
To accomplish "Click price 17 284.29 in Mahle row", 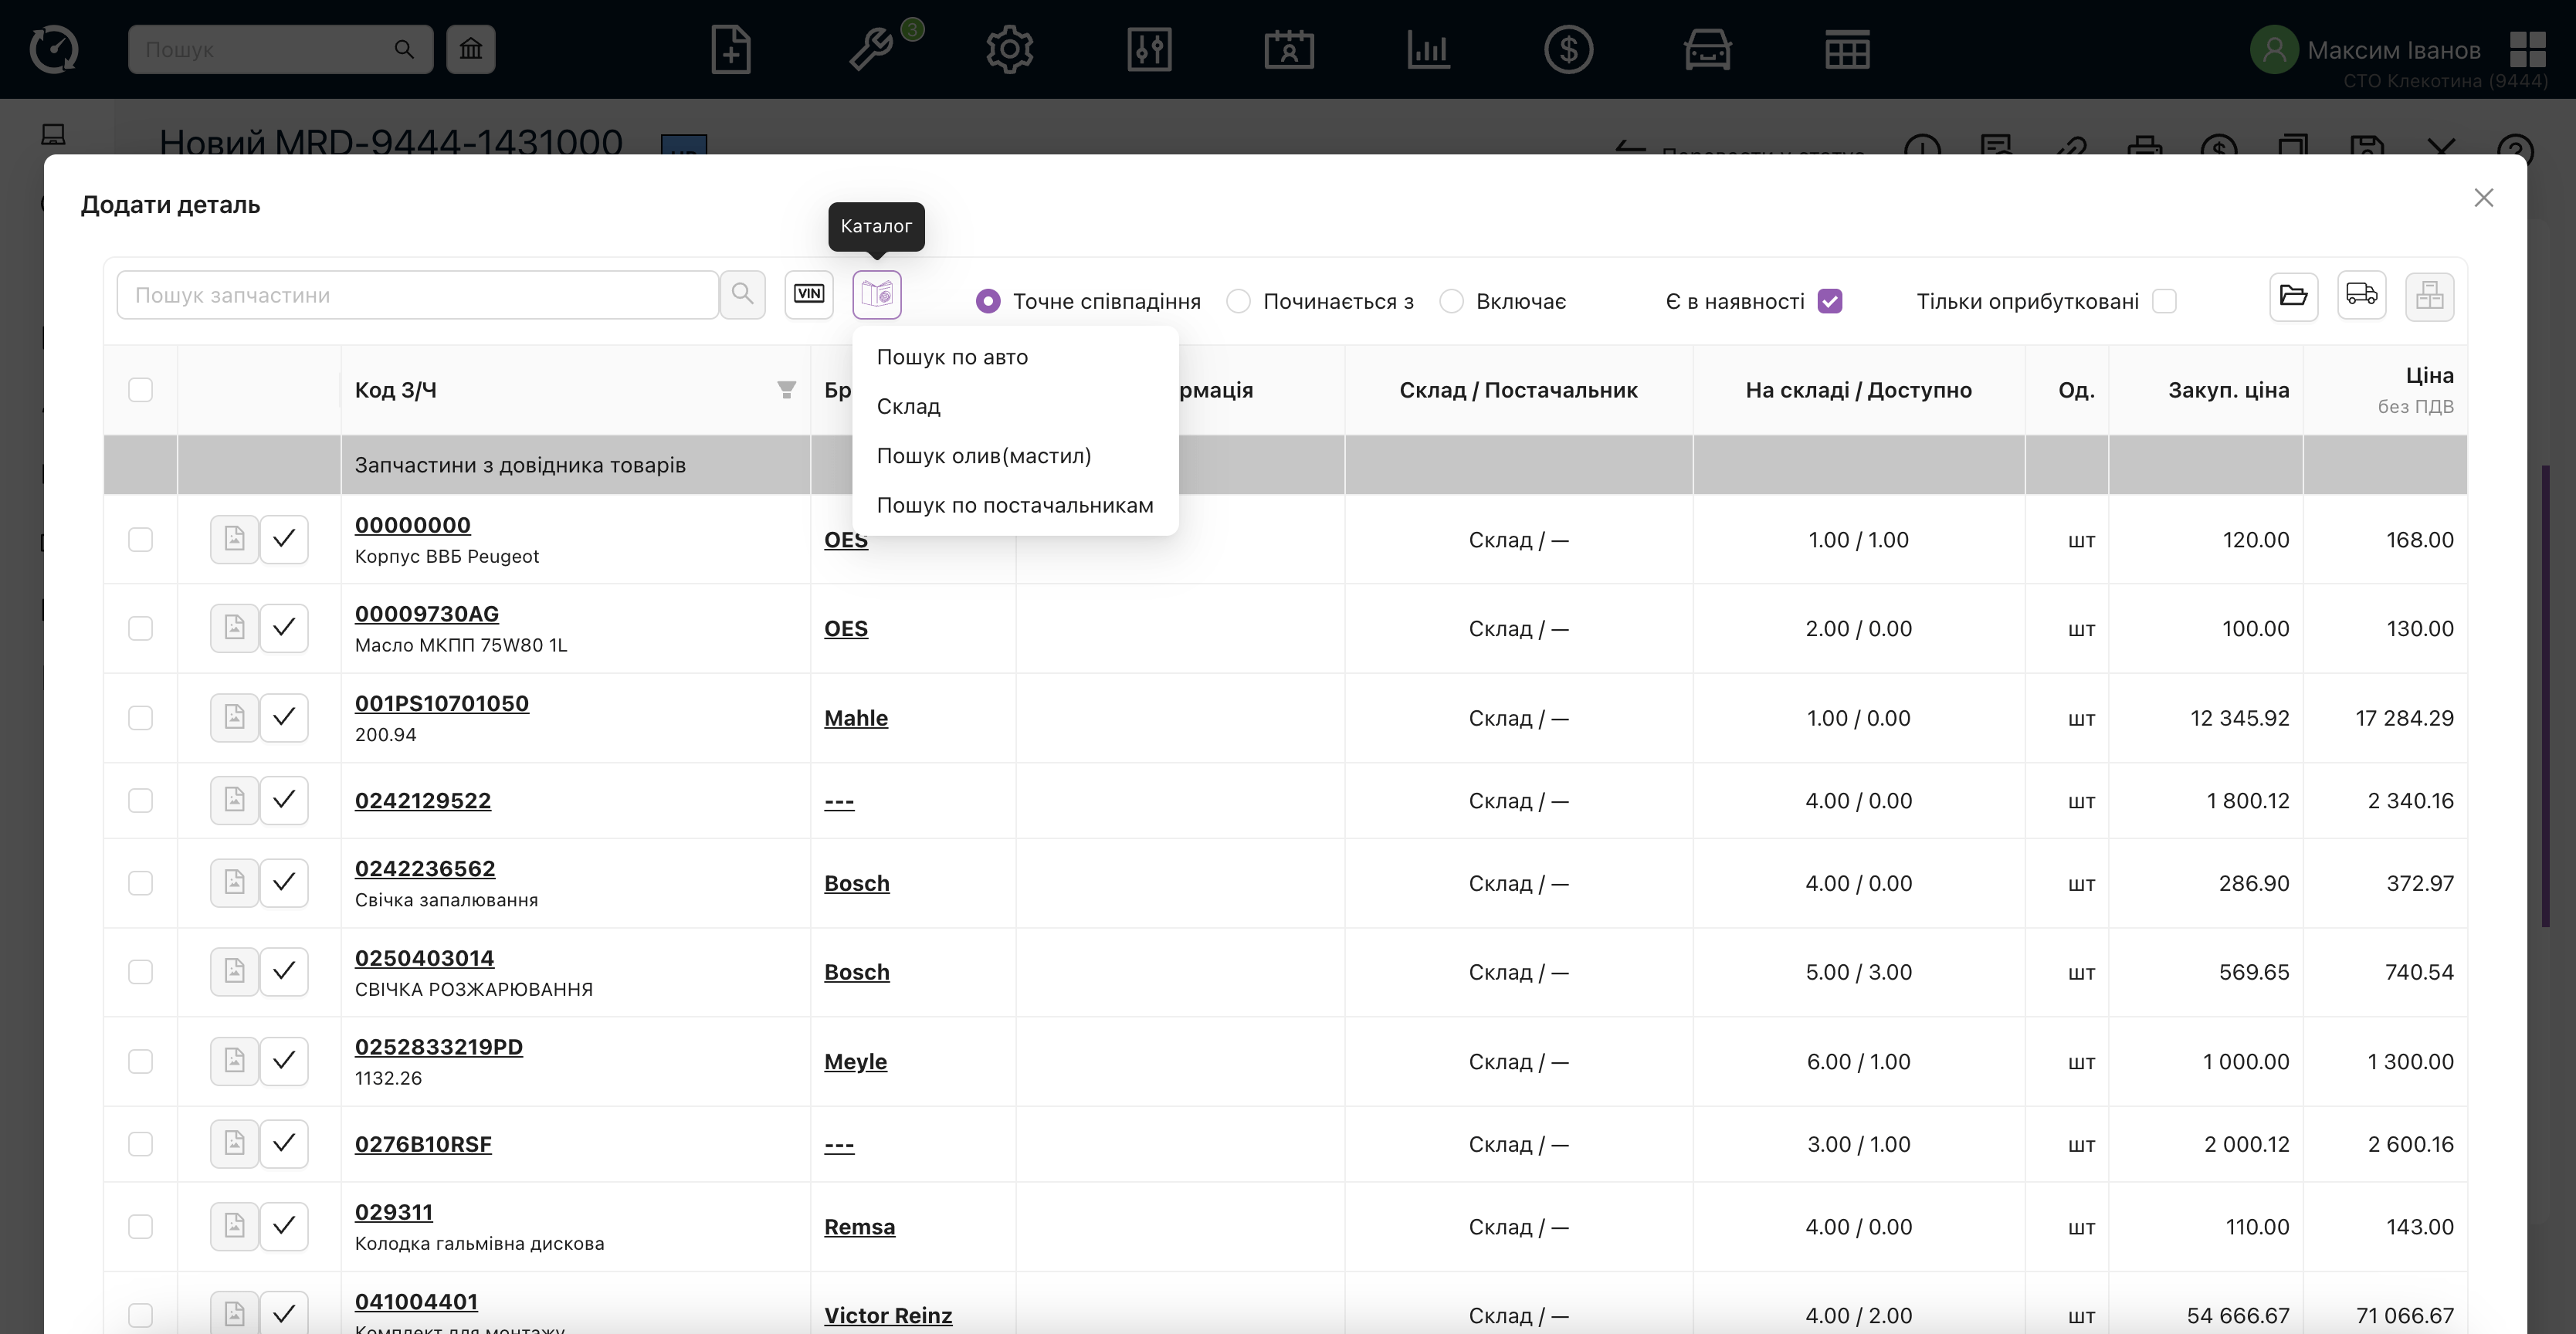I will point(2404,718).
